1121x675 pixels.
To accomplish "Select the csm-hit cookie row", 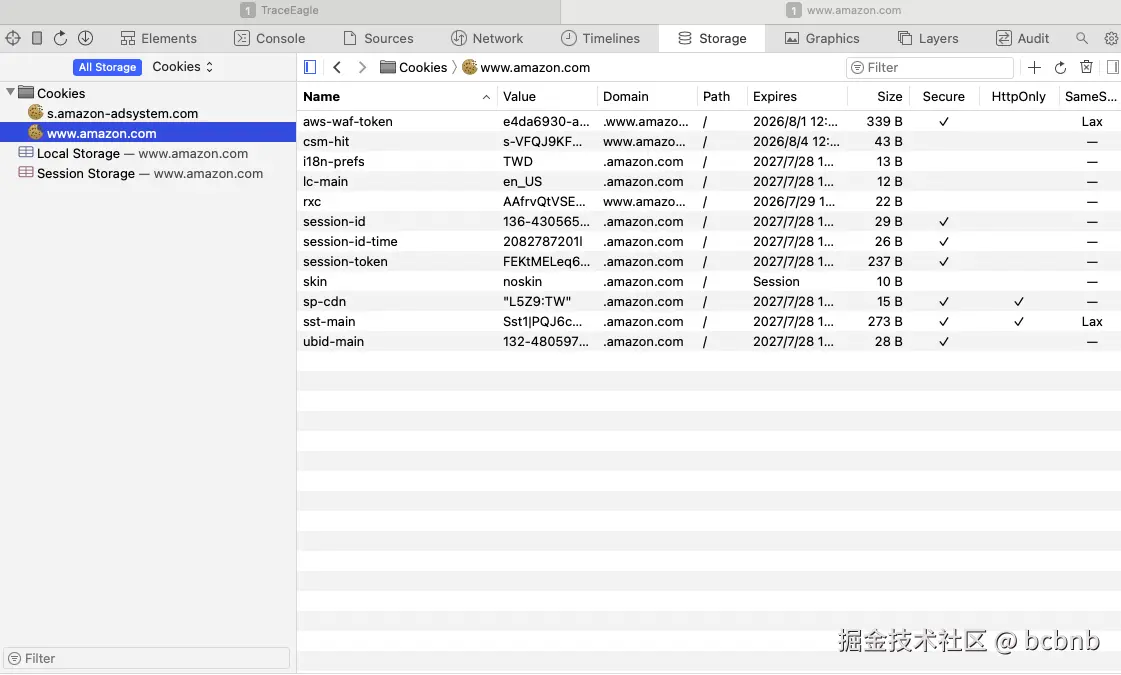I will (708, 142).
